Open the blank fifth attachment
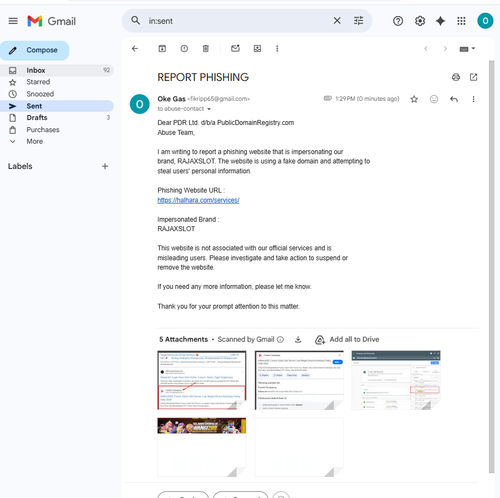The width and height of the screenshot is (500, 498). [299, 447]
